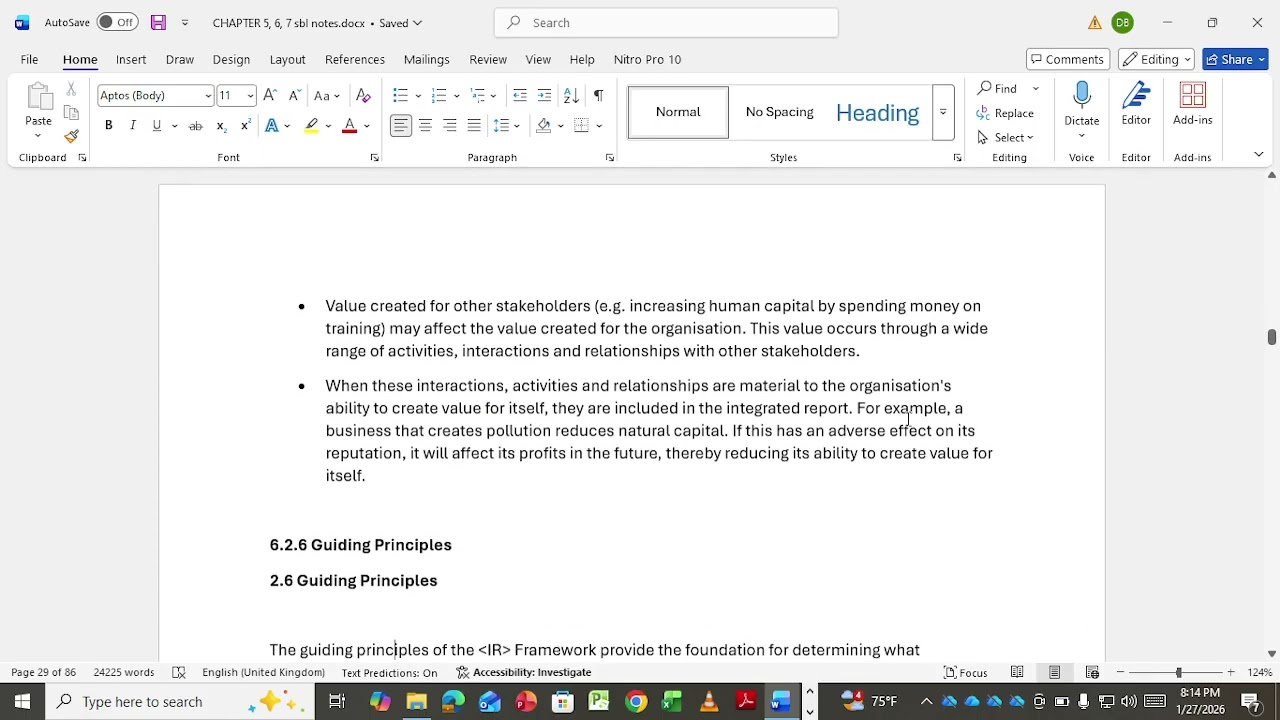This screenshot has height=720, width=1280.
Task: Activate the Format Painter brush
Action: click(x=71, y=136)
